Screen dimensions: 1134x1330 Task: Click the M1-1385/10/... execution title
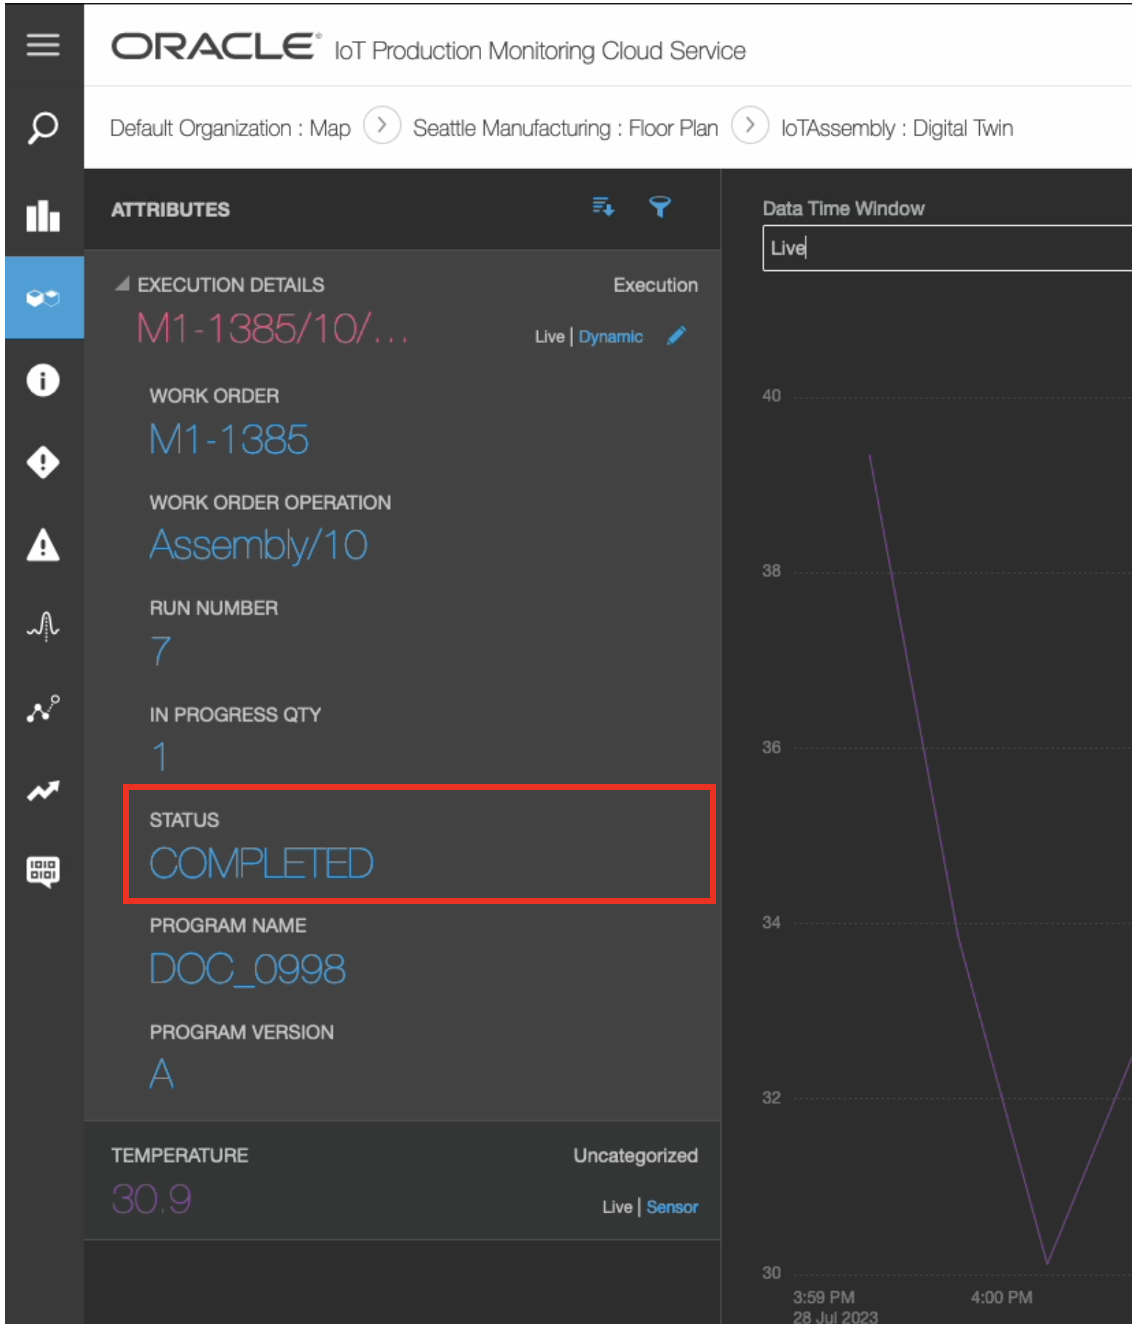coord(272,329)
